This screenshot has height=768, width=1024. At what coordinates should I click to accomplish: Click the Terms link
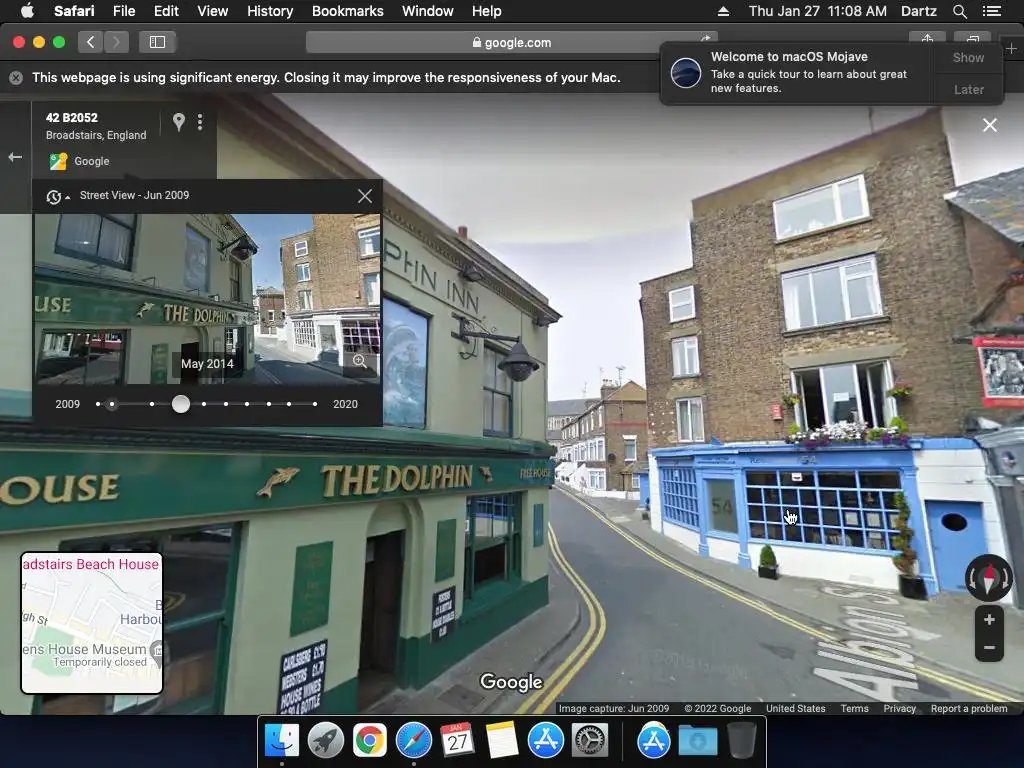point(854,709)
